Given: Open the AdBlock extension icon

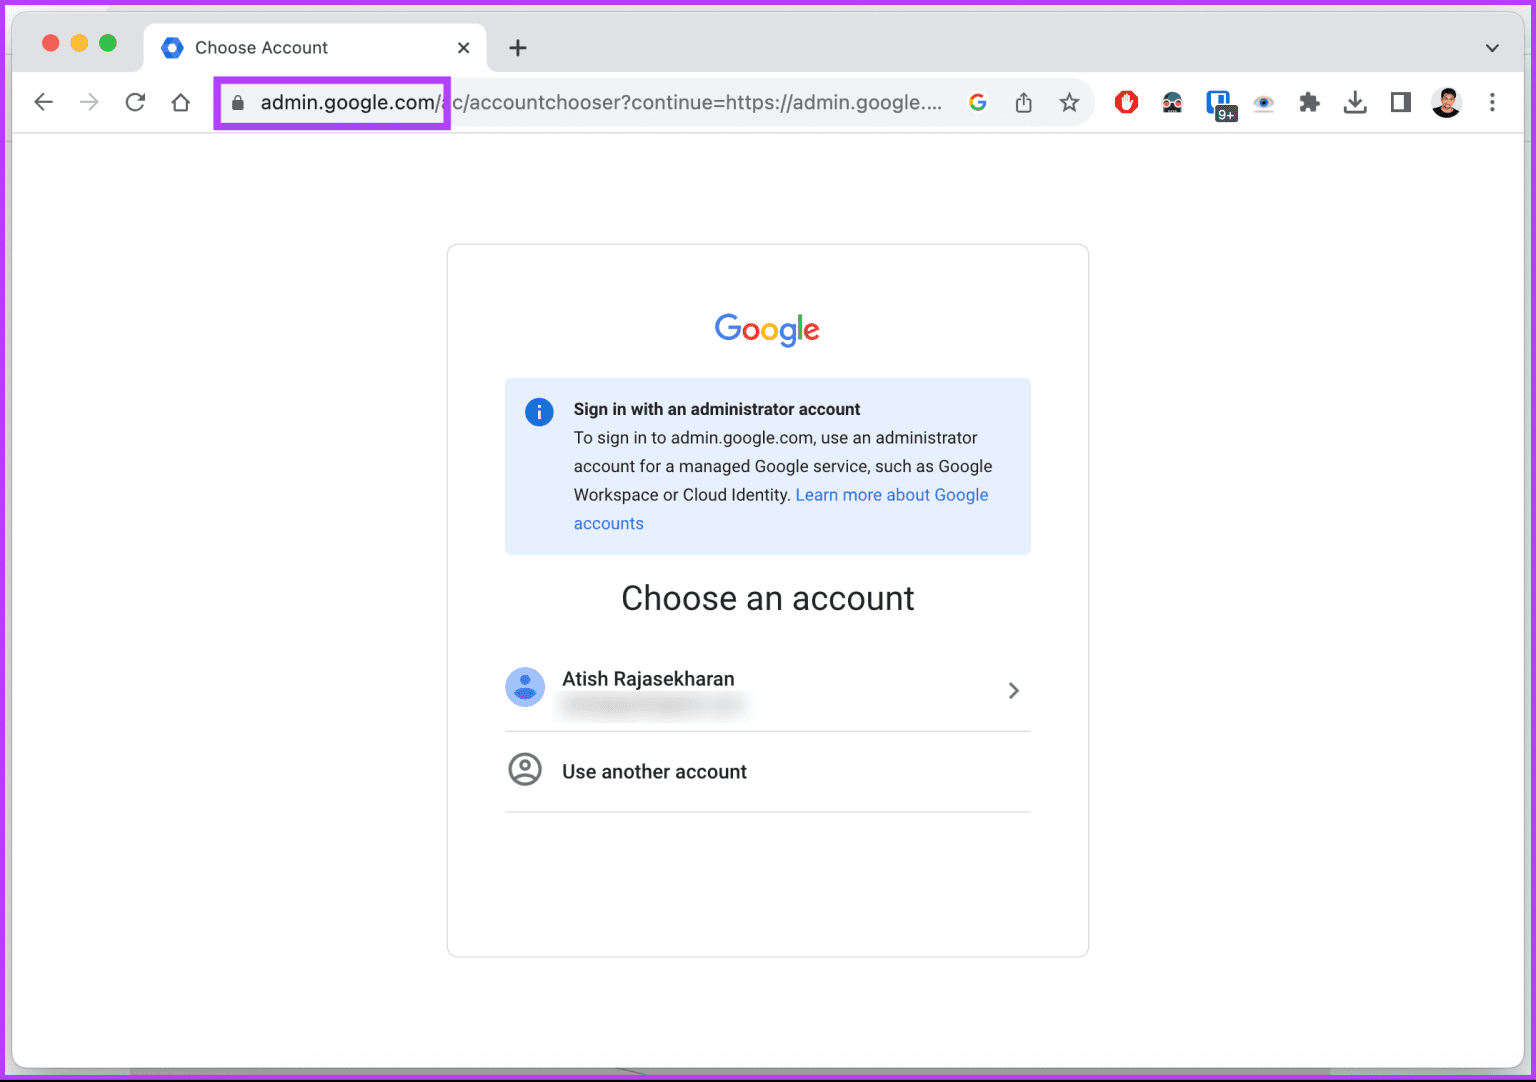Looking at the screenshot, I should 1126,102.
